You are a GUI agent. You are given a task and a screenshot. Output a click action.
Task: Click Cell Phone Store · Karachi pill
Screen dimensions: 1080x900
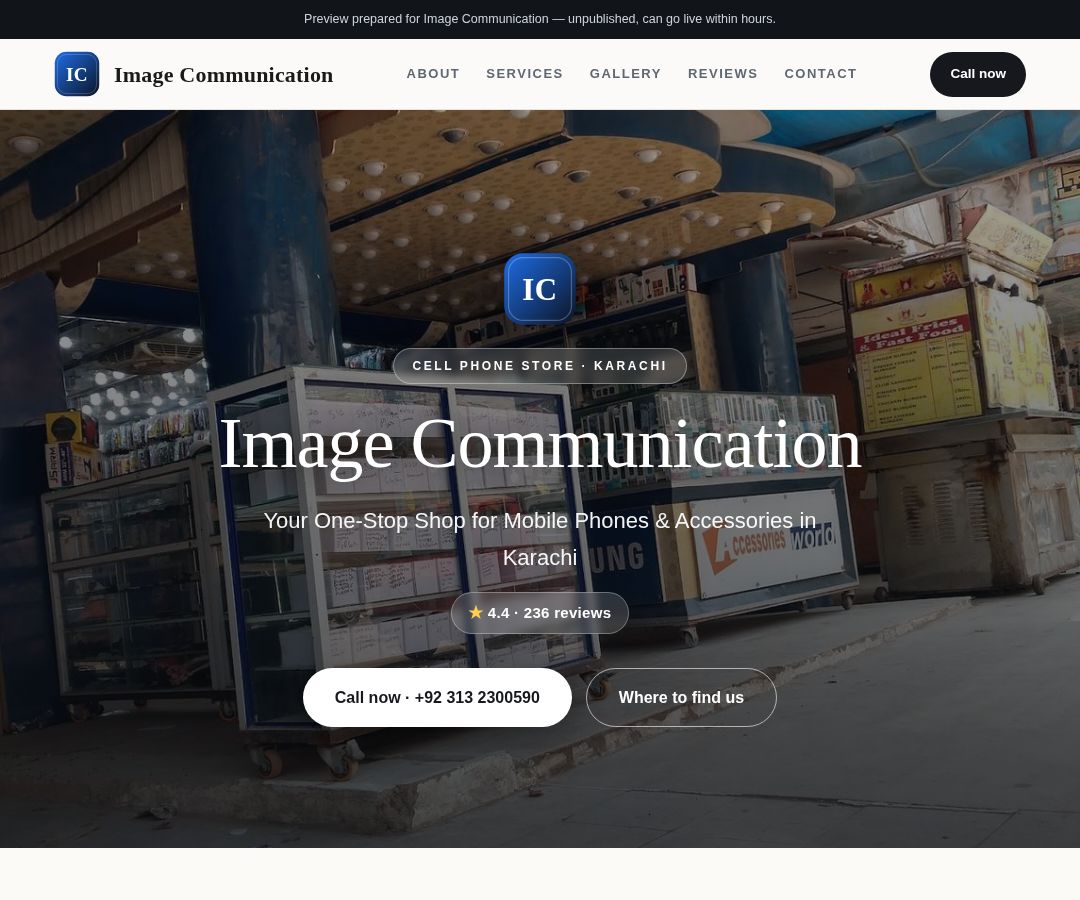point(539,366)
